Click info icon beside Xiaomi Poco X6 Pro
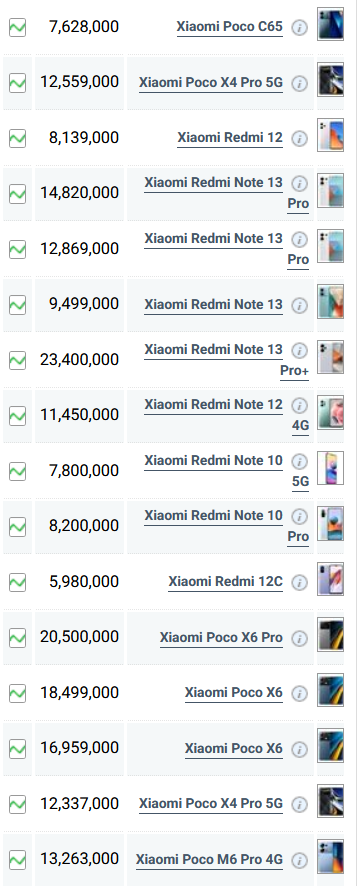The width and height of the screenshot is (362, 886). (x=299, y=638)
